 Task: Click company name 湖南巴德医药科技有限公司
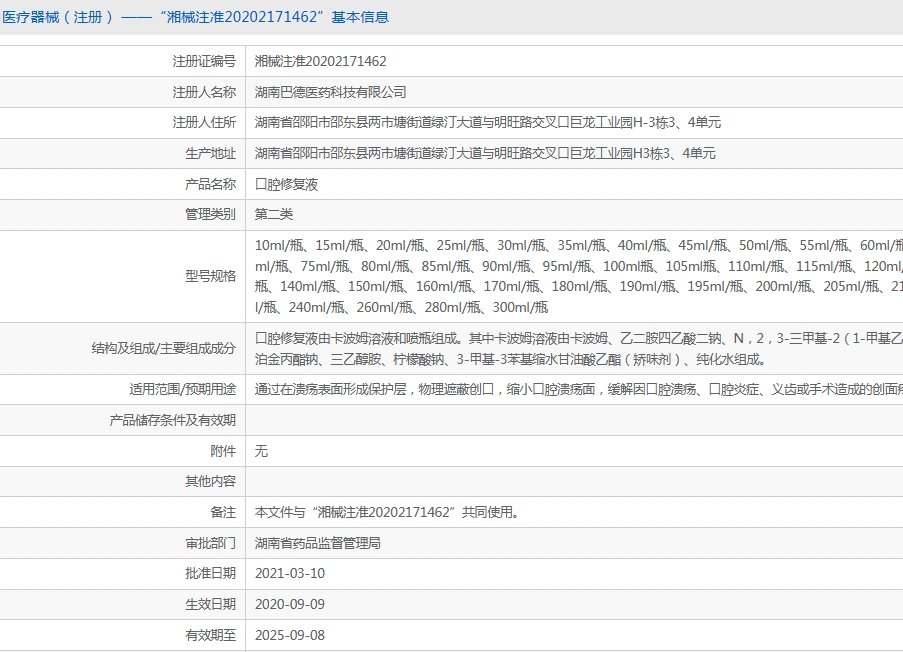331,92
